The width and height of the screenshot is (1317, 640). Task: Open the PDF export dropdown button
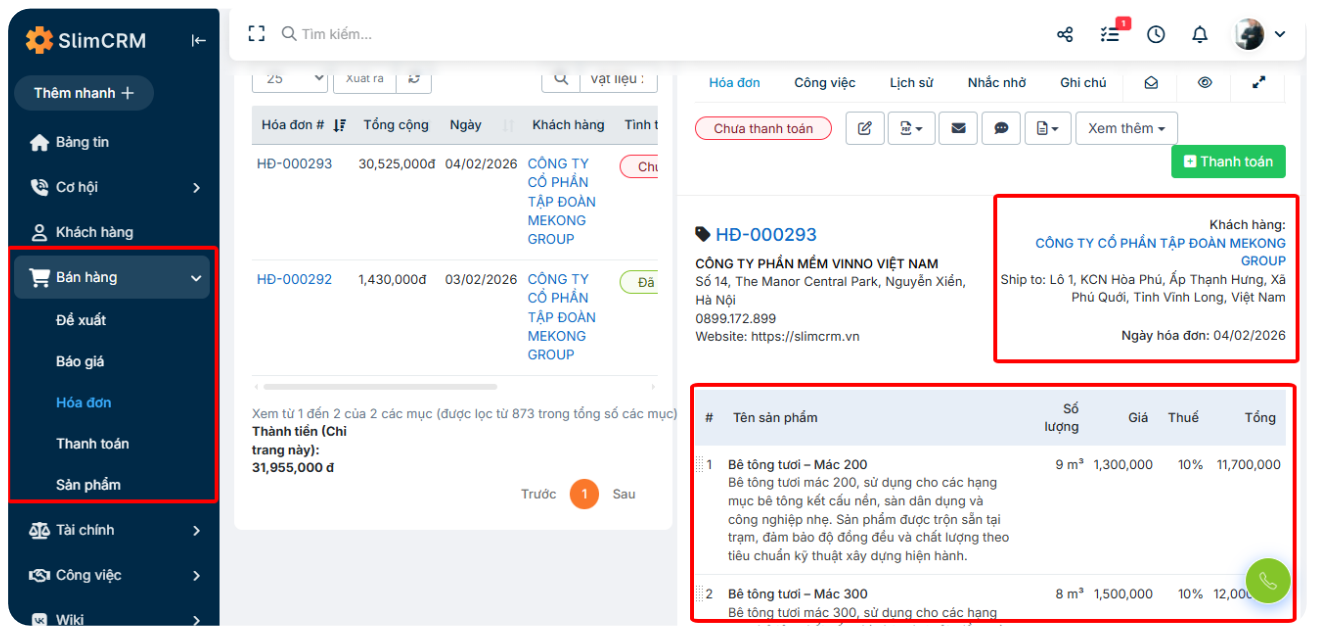(911, 128)
